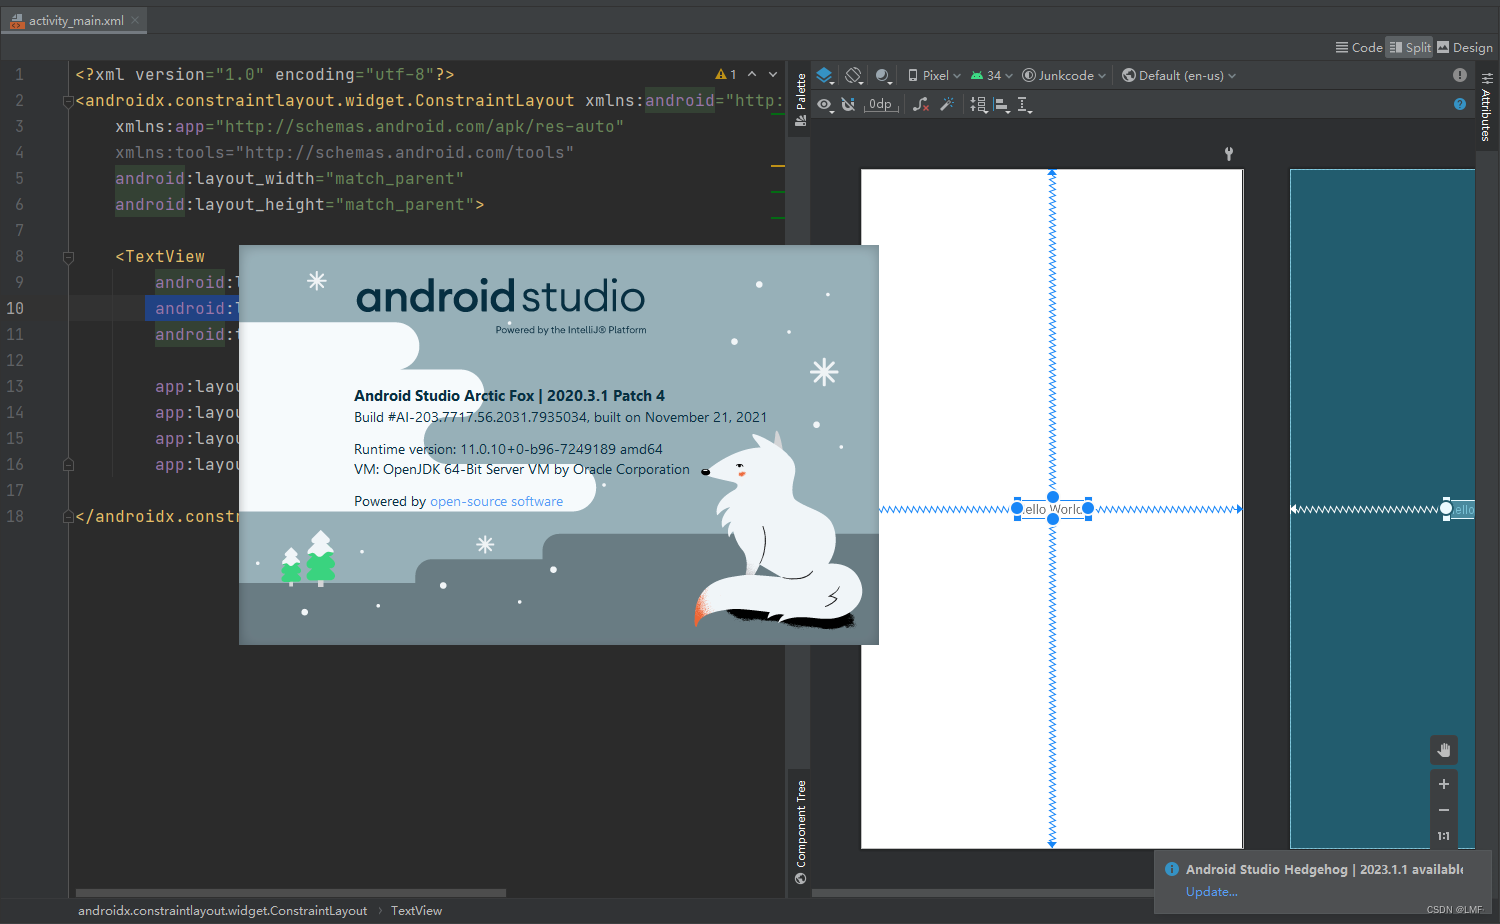
Task: Select the Pan hand tool
Action: tap(1444, 750)
